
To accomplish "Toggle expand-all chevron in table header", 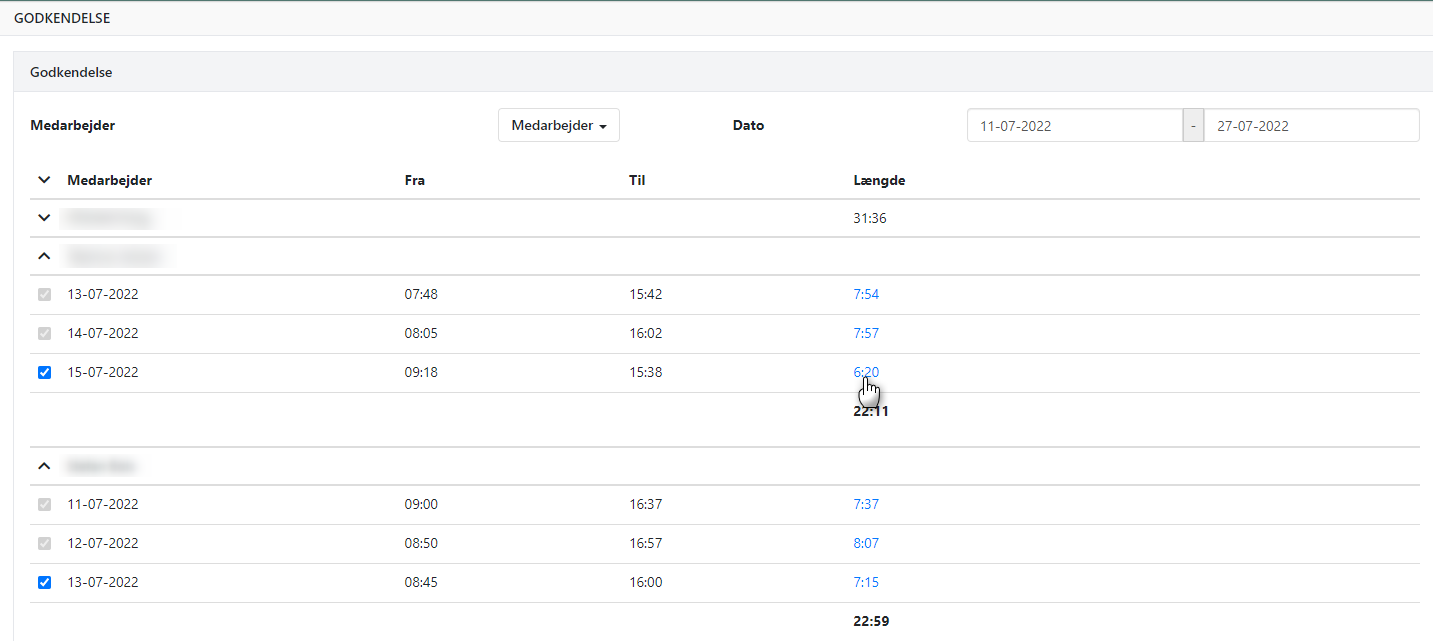I will pos(43,180).
